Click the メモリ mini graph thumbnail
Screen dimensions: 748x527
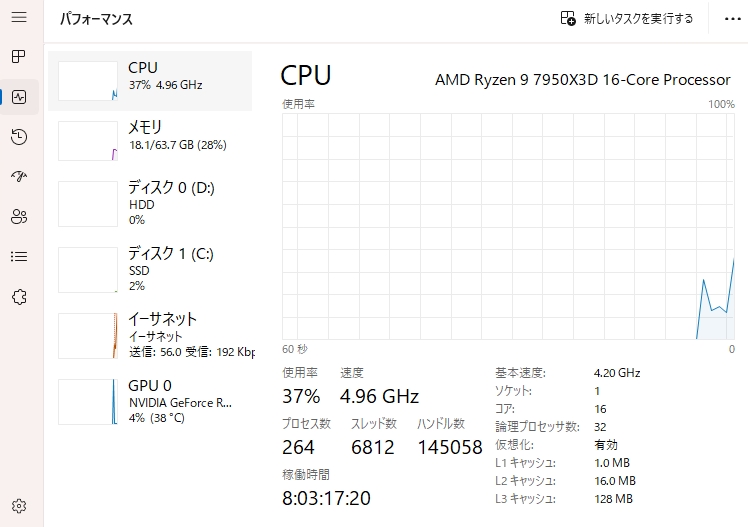click(88, 141)
